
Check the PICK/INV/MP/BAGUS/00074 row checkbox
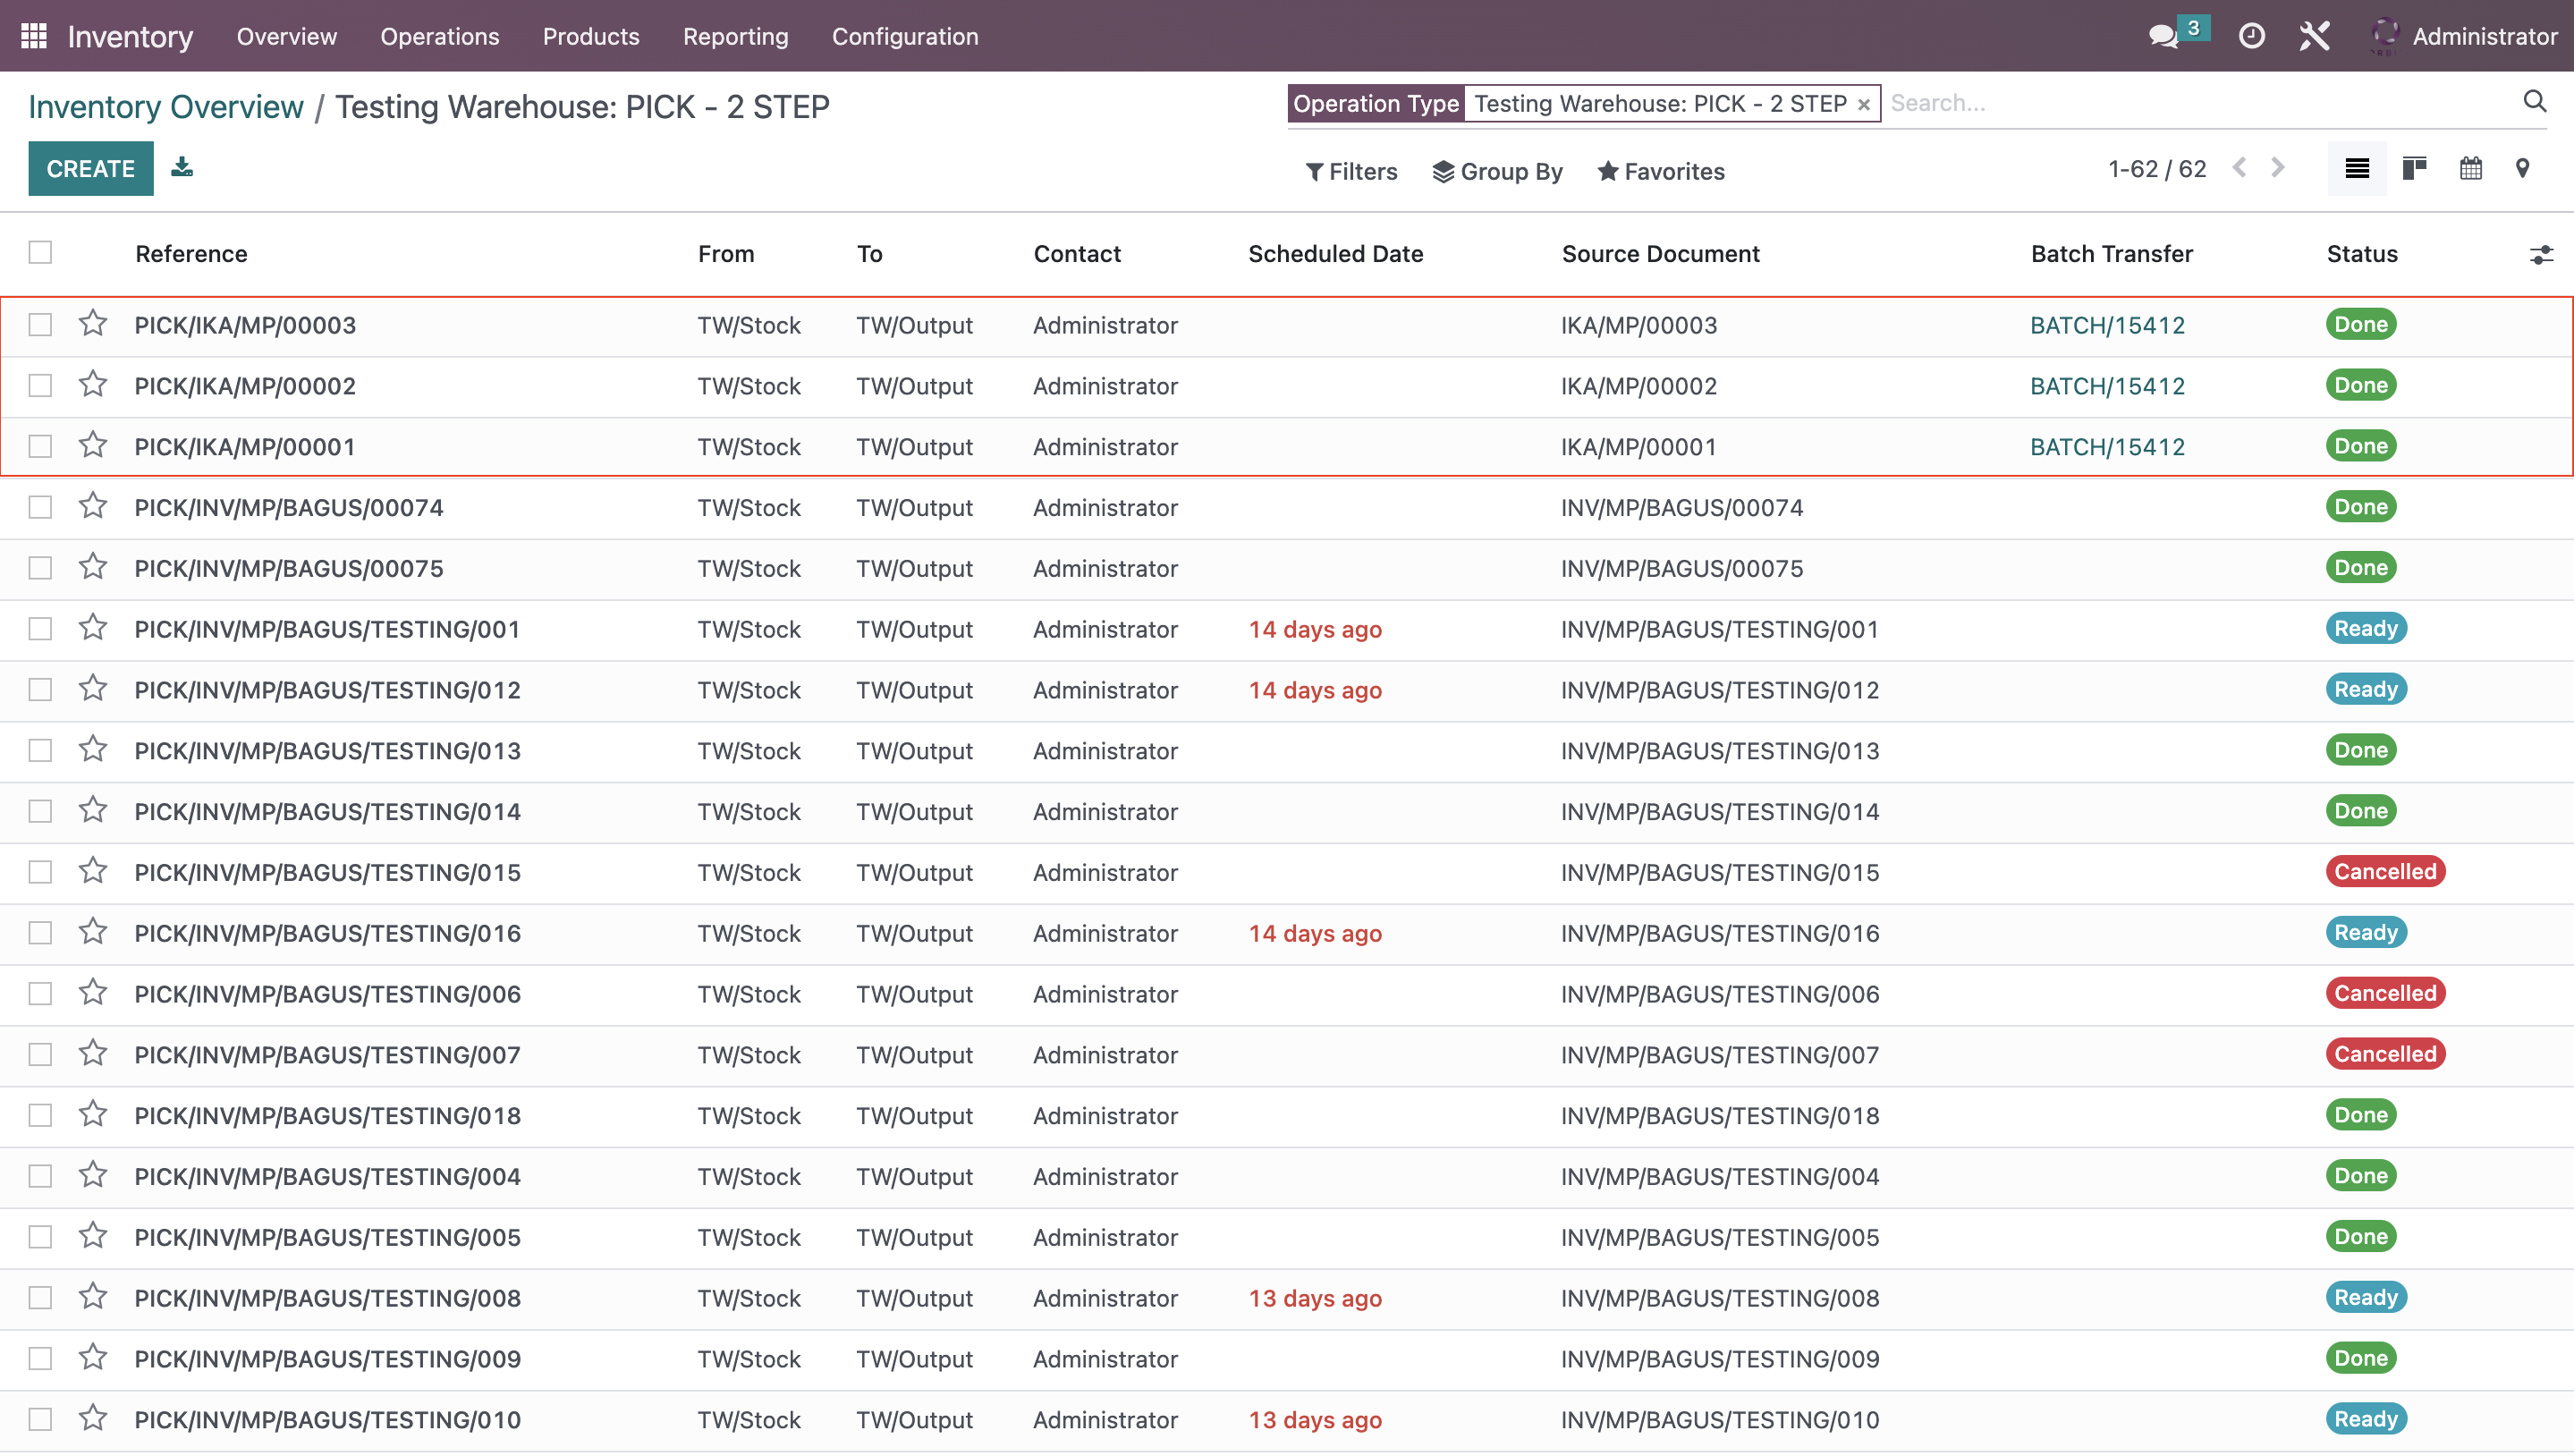coord(40,508)
